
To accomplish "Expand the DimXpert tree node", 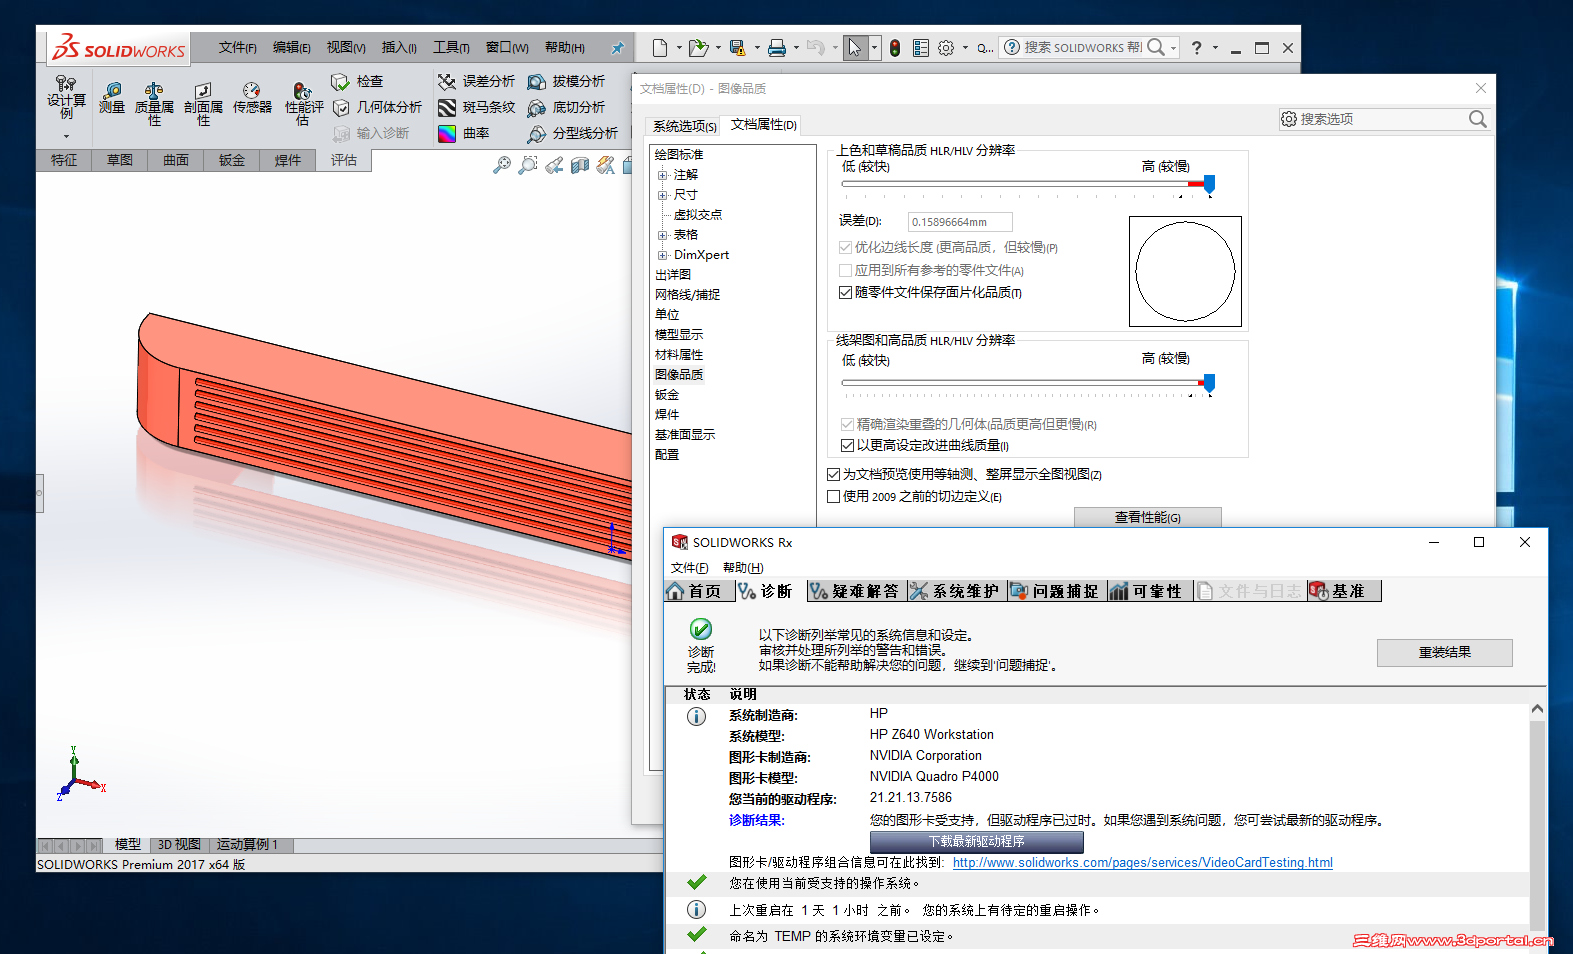I will click(663, 255).
